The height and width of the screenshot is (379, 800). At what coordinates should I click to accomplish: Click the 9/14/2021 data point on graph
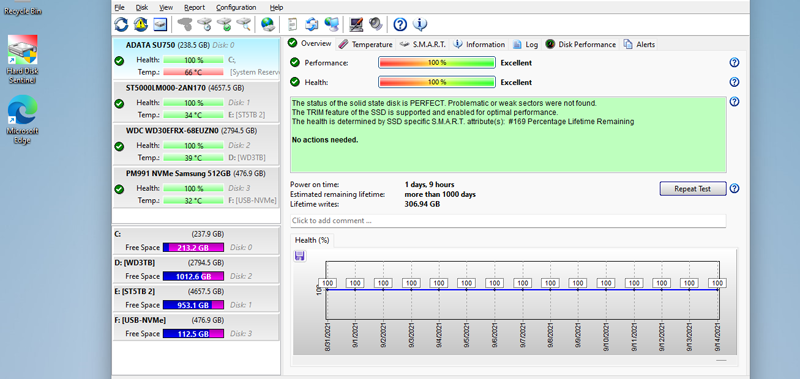click(717, 290)
